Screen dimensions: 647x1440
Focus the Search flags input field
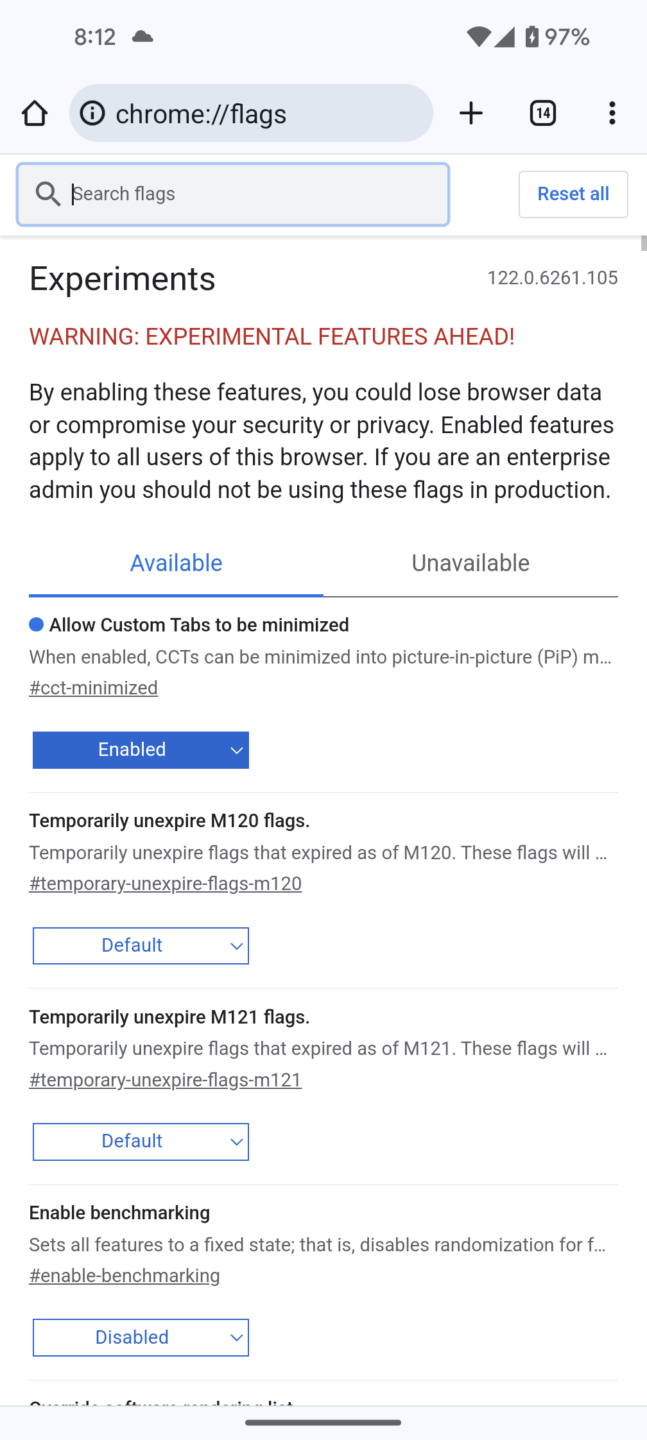[250, 194]
